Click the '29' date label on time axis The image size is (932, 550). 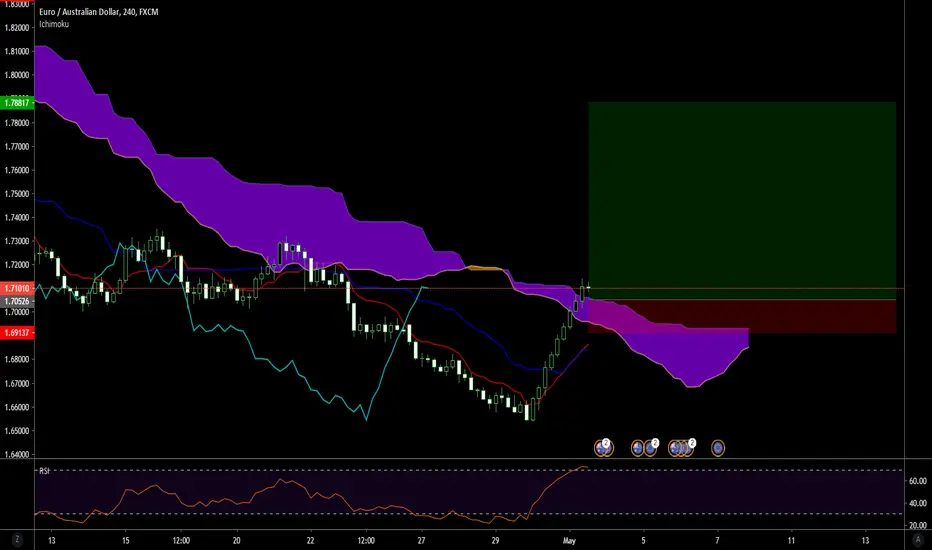[x=495, y=540]
